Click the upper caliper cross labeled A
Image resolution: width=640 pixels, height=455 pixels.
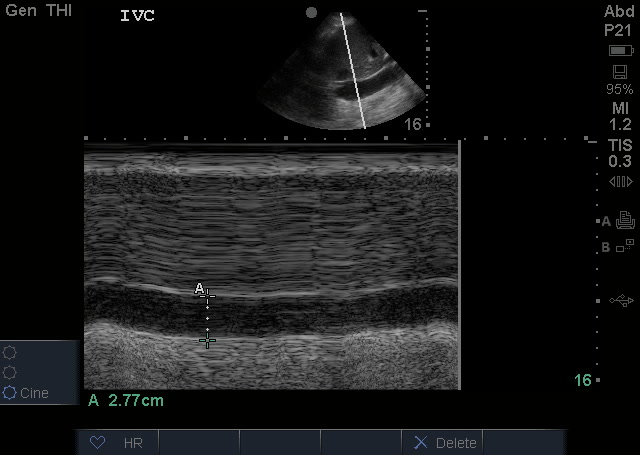(208, 296)
